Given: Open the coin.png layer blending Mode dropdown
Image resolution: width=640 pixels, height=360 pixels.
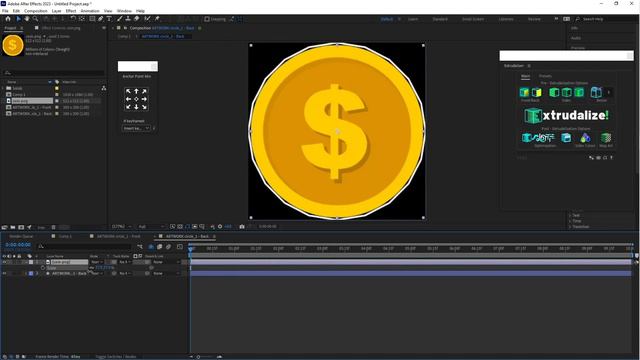Looking at the screenshot, I should pos(97,262).
